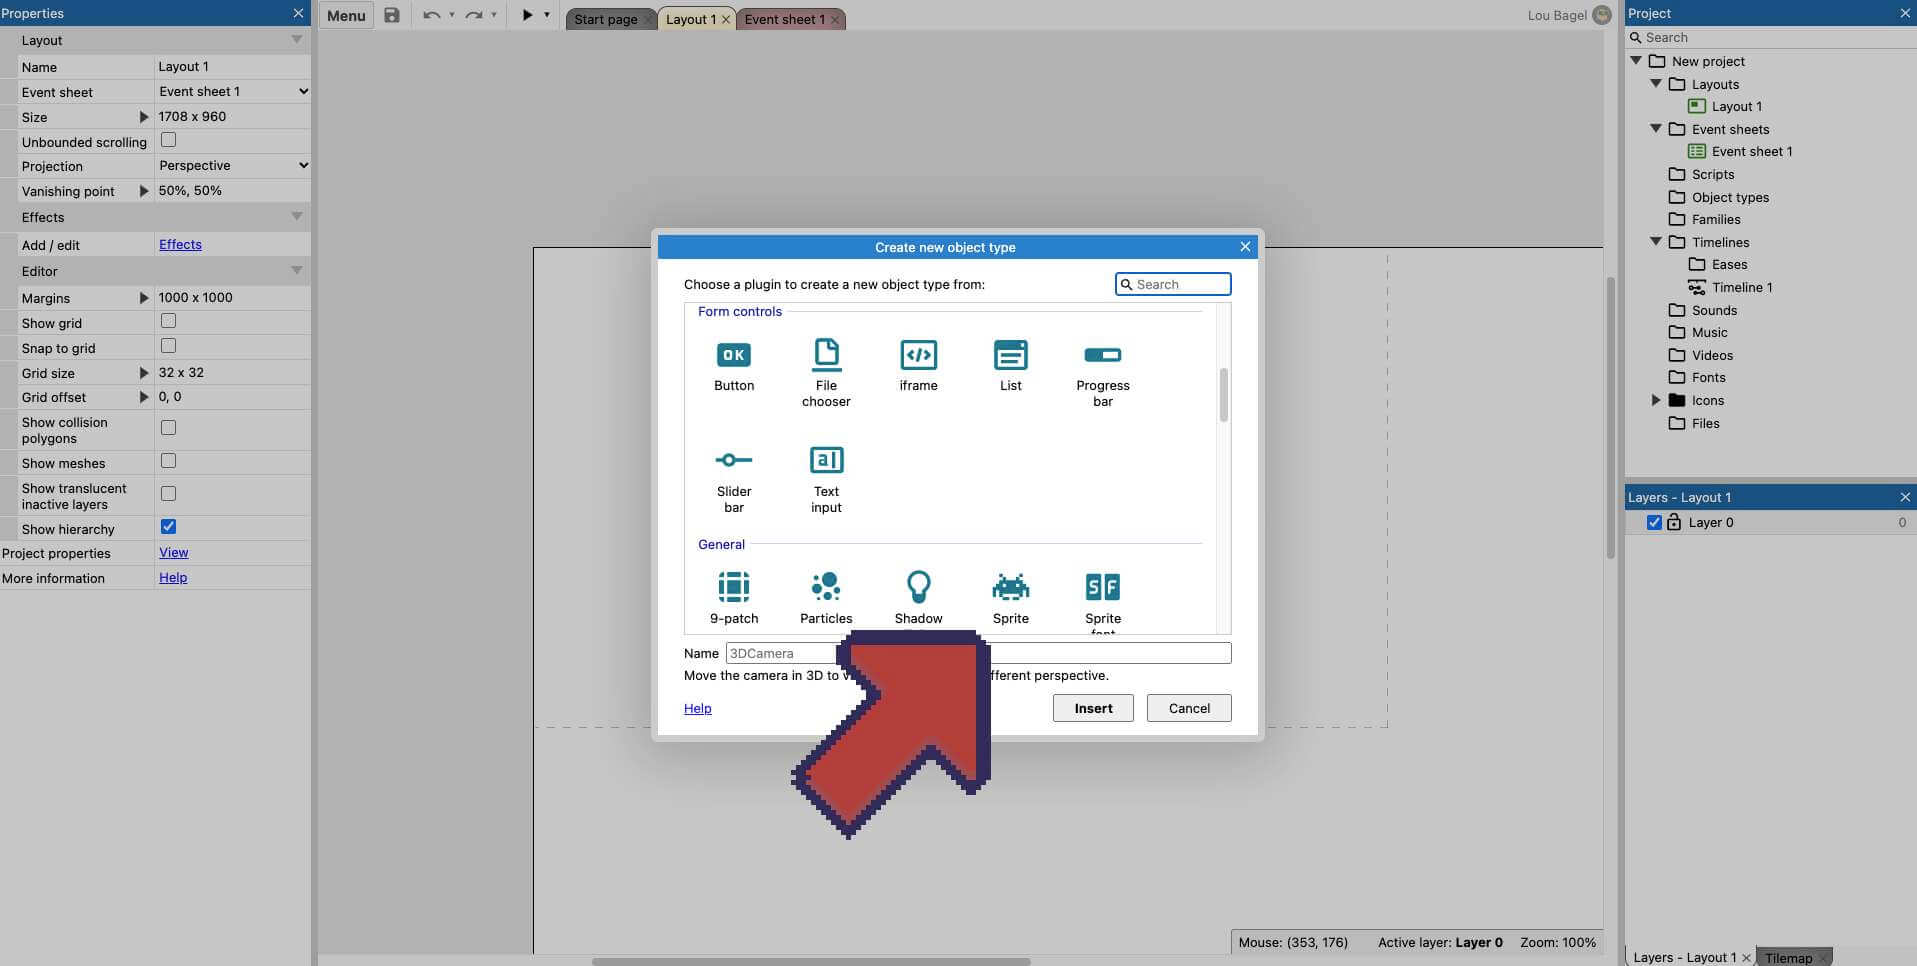Viewport: 1917px width, 966px height.
Task: Expand the Icons folder arrow
Action: [1656, 400]
